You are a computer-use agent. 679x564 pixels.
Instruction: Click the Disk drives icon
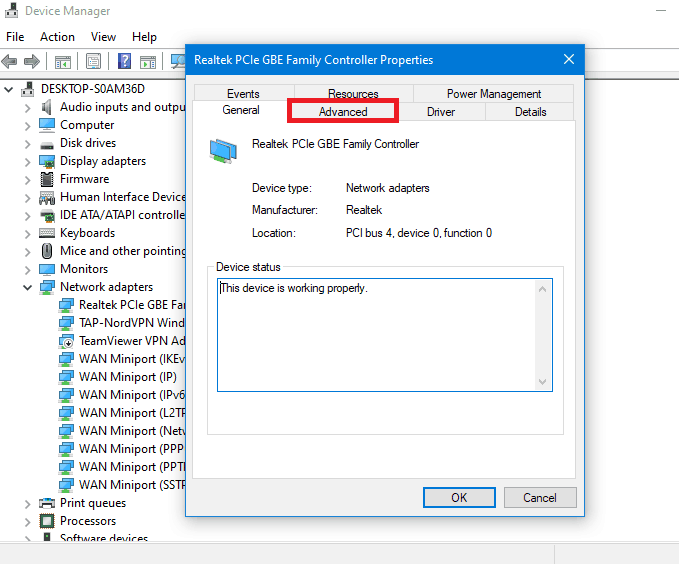click(x=47, y=145)
